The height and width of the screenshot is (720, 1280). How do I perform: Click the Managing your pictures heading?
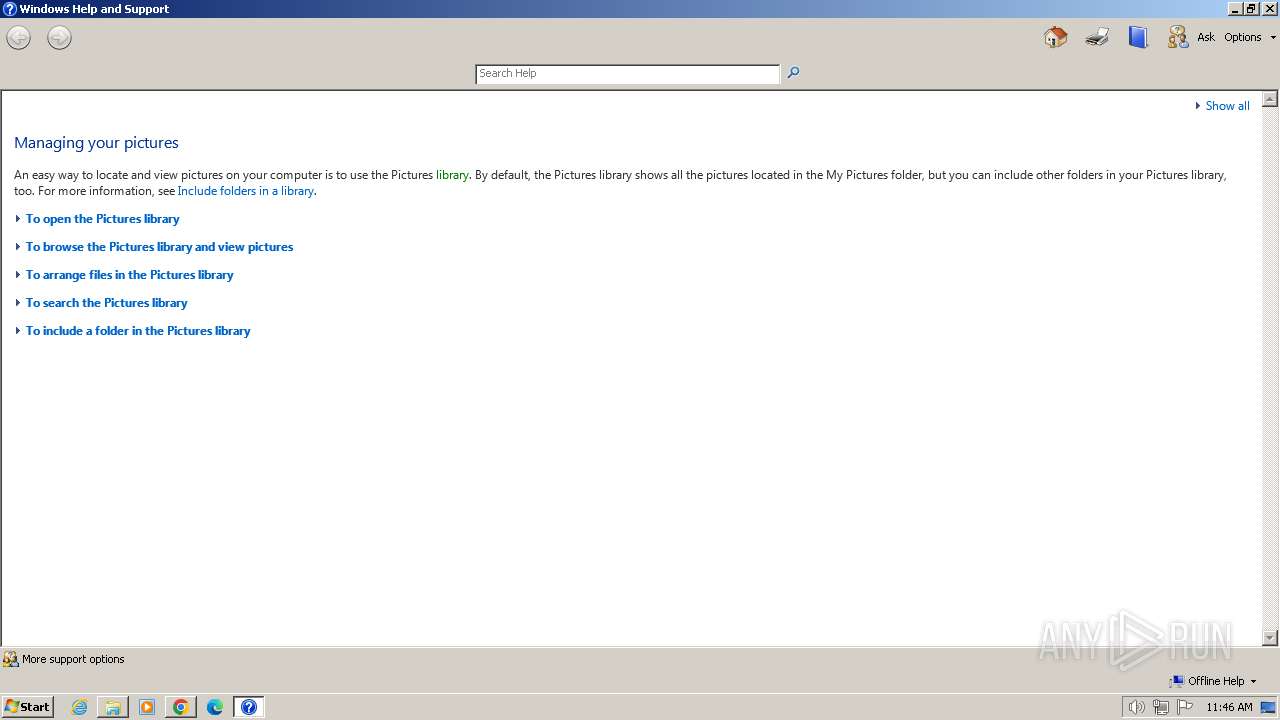pyautogui.click(x=96, y=143)
